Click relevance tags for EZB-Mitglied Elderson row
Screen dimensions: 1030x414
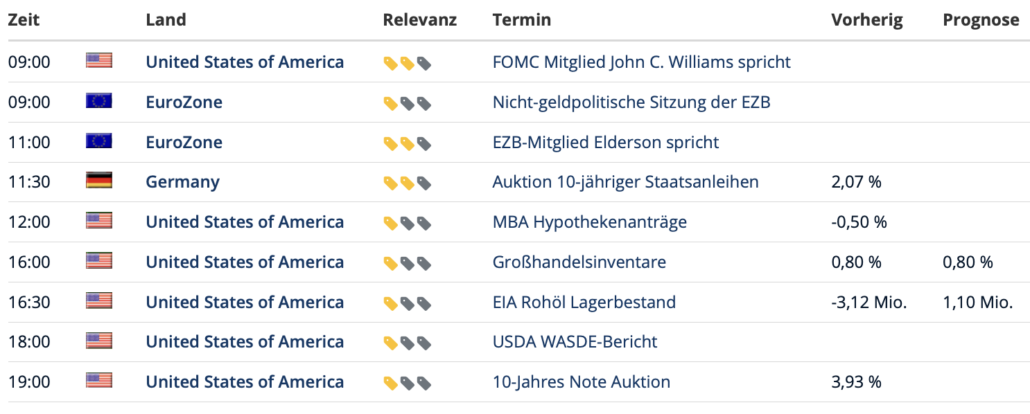(407, 143)
